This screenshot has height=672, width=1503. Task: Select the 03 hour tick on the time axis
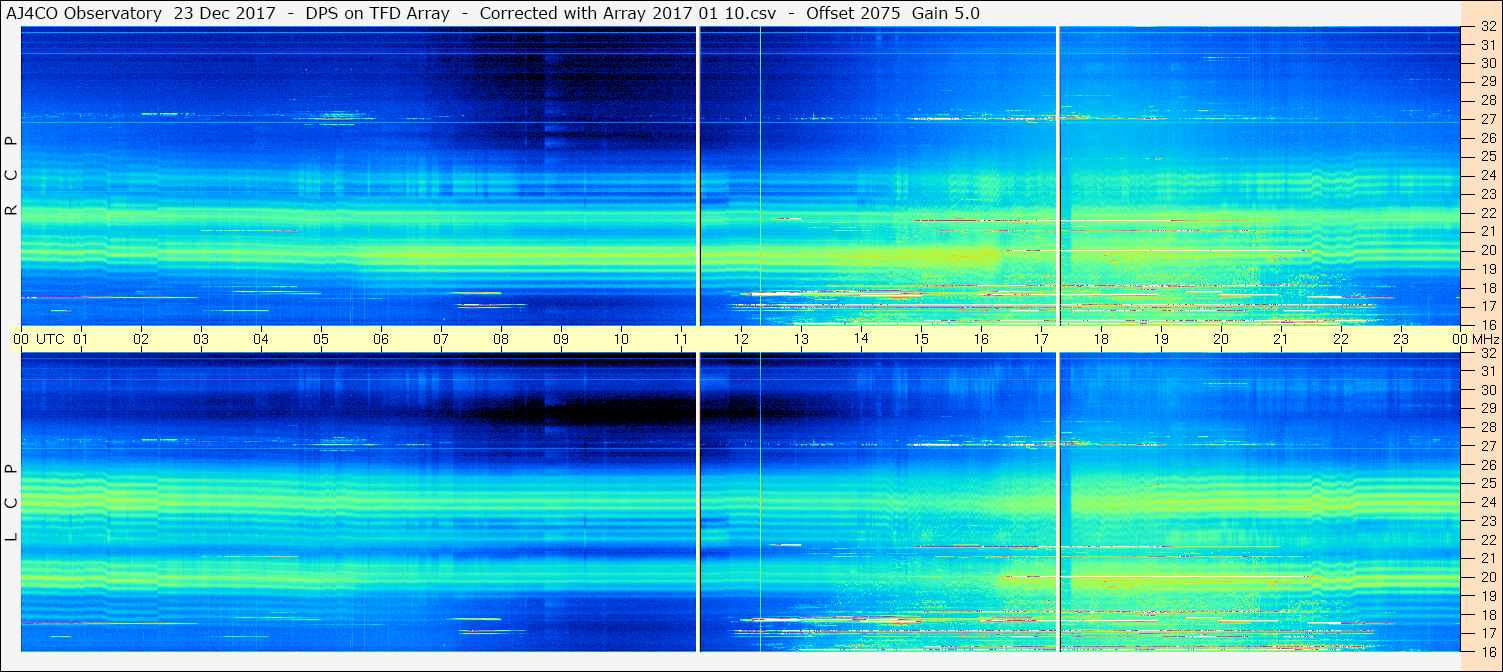201,339
